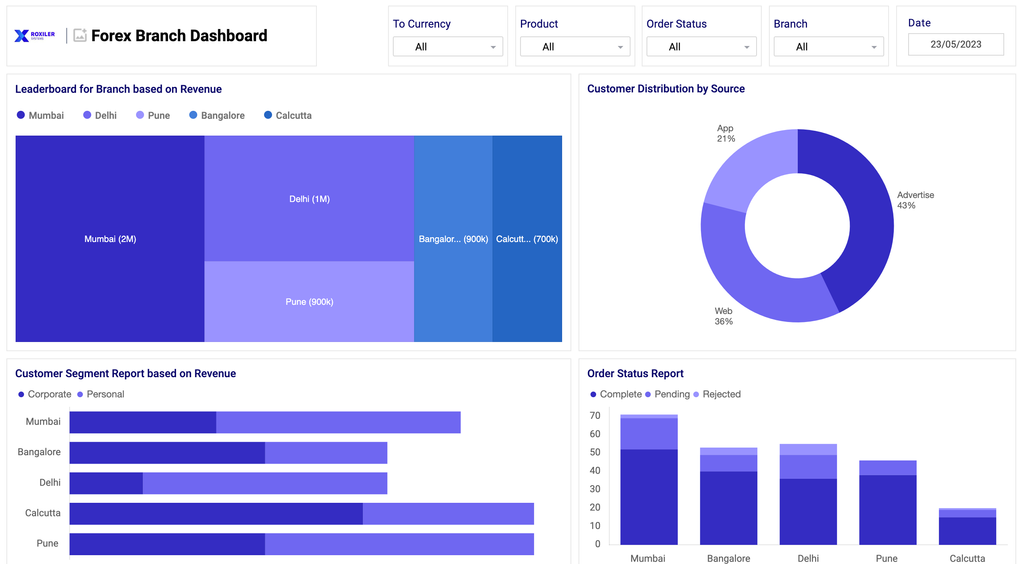Screen dimensions: 1021x564
Task: Toggle the Pune legend dot in Leaderboard
Action: 140,116
